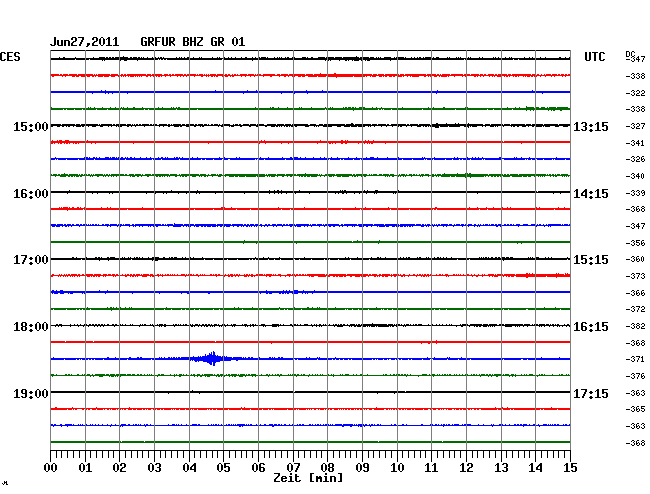Select minute tick label '03'
This screenshot has width=650, height=494.
(154, 468)
